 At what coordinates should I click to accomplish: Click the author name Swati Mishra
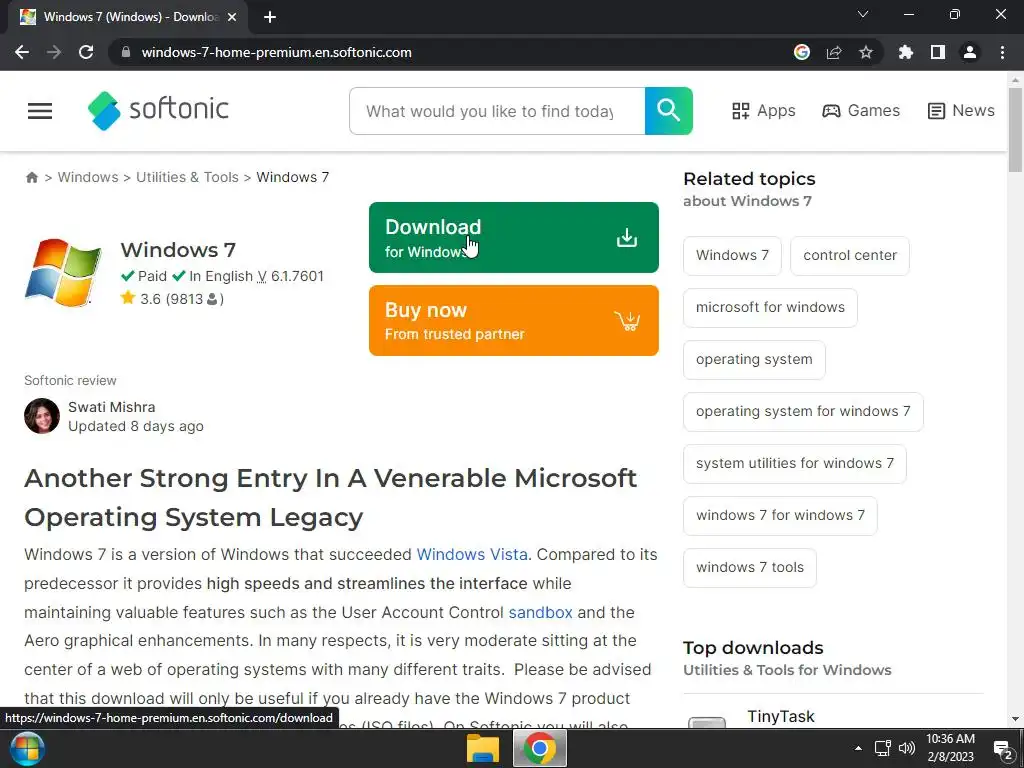(112, 408)
